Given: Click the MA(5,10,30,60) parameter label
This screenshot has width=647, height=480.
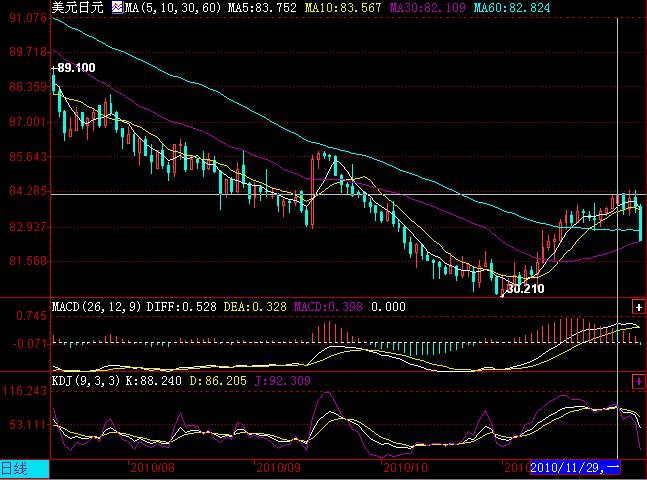Looking at the screenshot, I should pyautogui.click(x=173, y=8).
